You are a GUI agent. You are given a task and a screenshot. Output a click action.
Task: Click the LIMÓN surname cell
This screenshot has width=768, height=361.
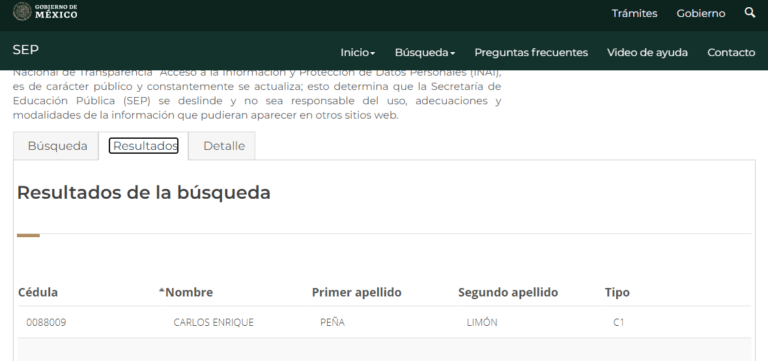click(482, 322)
